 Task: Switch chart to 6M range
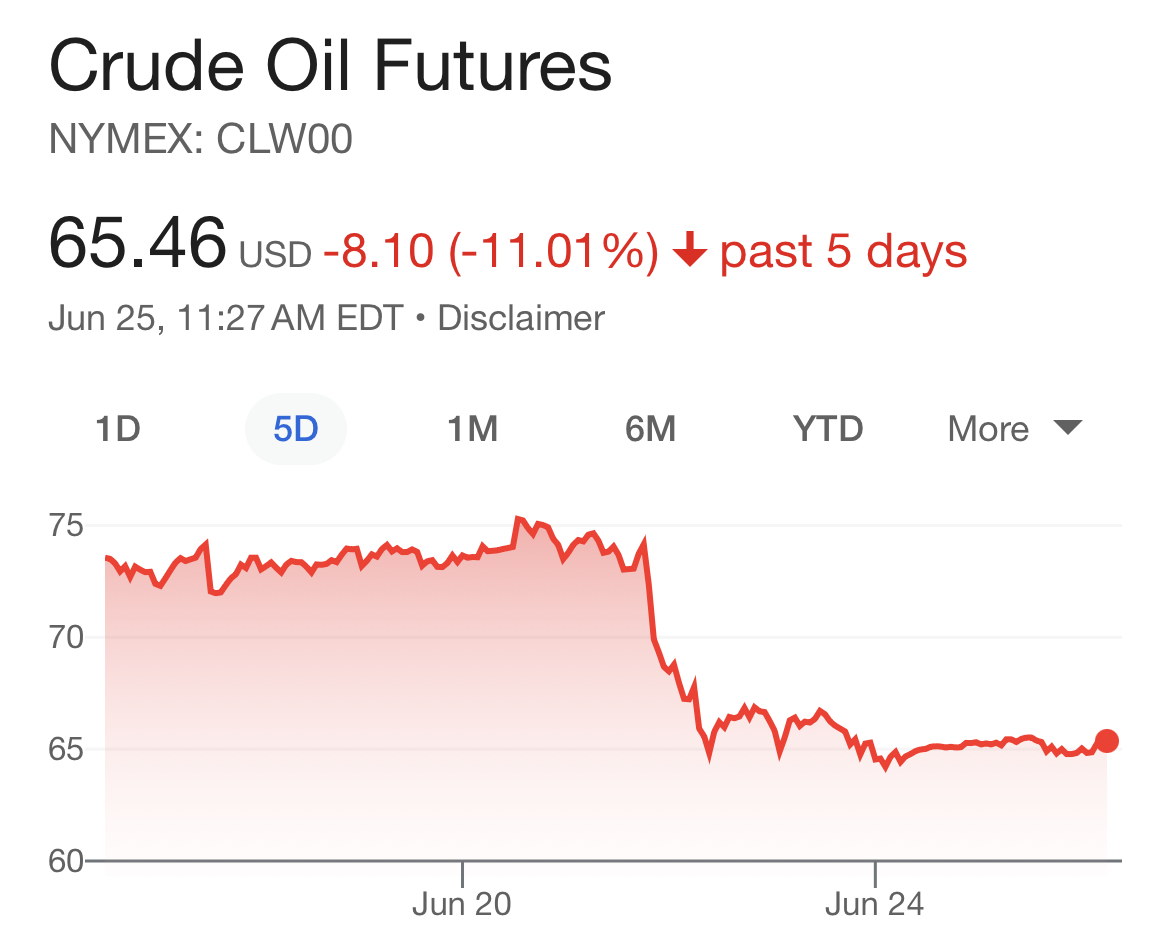pyautogui.click(x=650, y=430)
